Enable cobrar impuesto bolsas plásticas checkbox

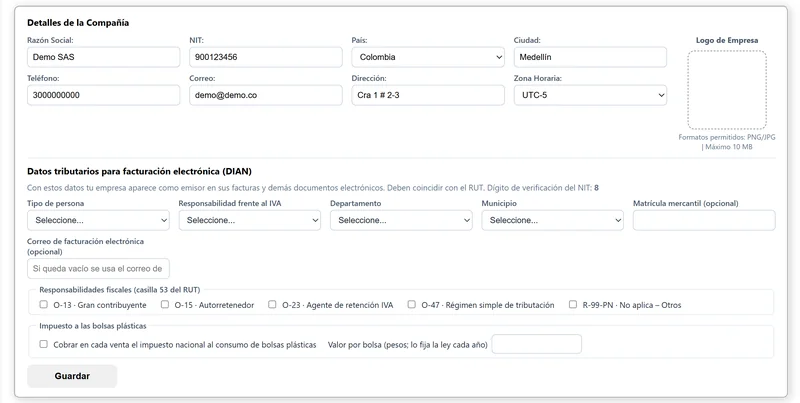tap(44, 344)
